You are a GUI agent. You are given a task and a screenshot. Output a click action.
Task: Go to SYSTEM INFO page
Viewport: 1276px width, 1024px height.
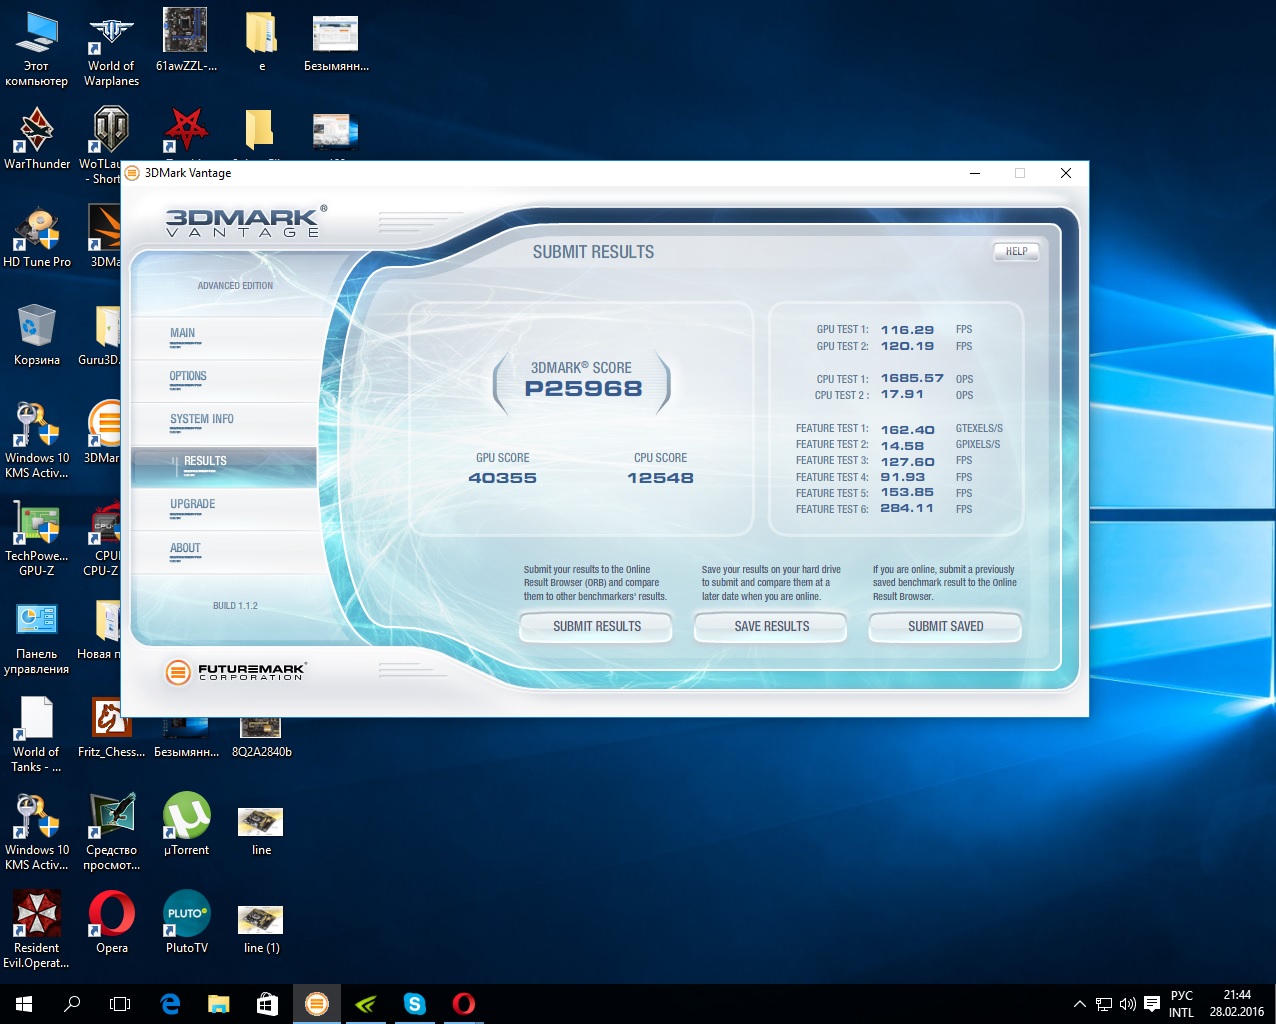point(202,420)
